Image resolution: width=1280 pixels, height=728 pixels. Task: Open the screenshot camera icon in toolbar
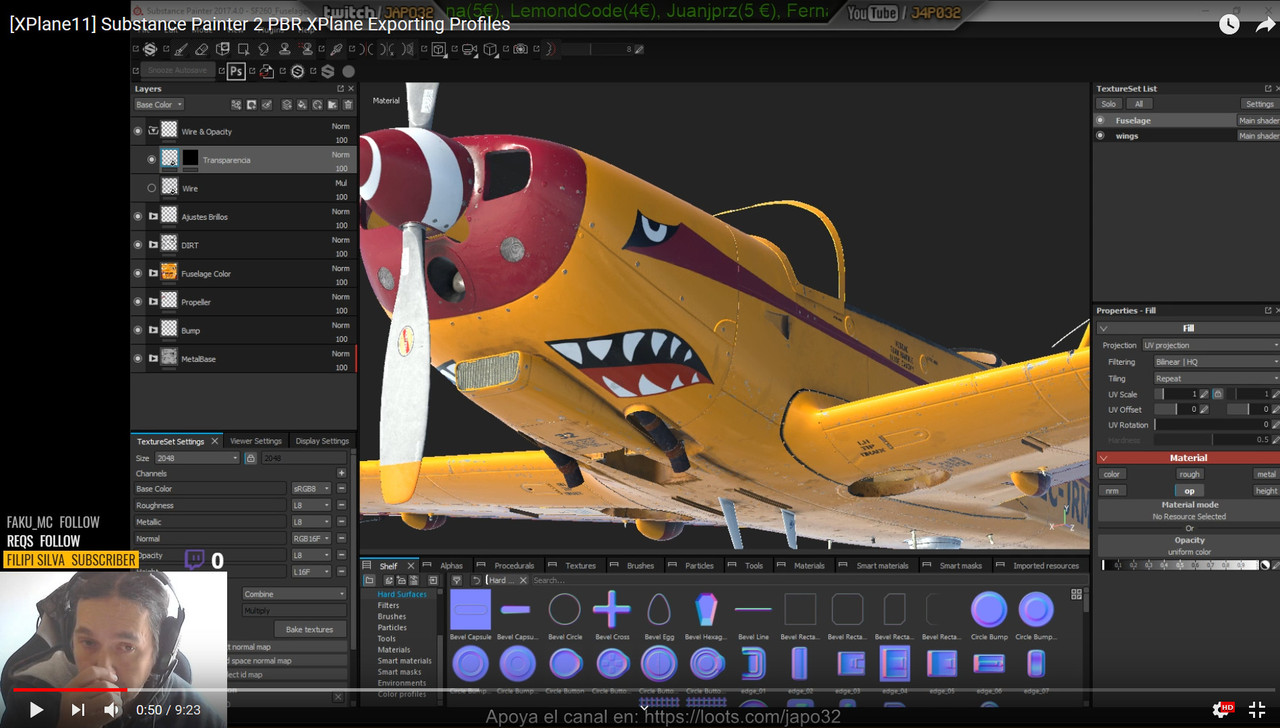520,49
